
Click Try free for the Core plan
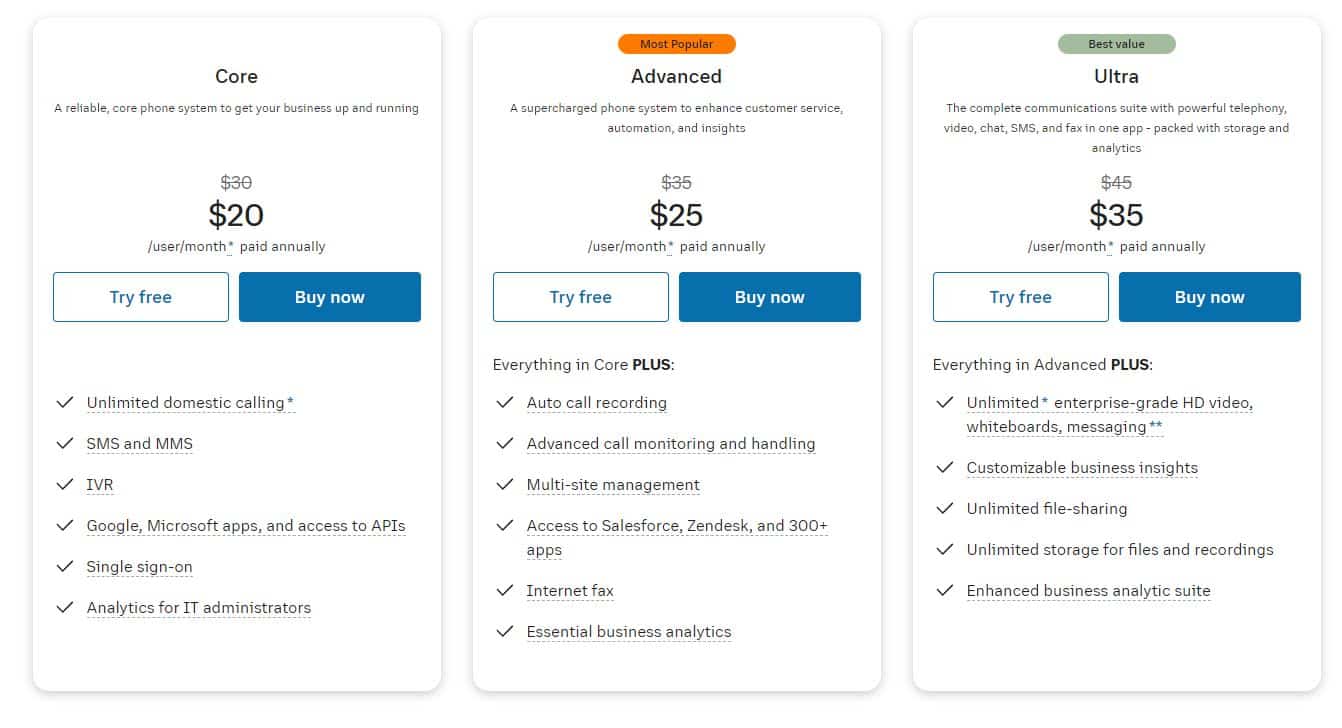click(141, 297)
